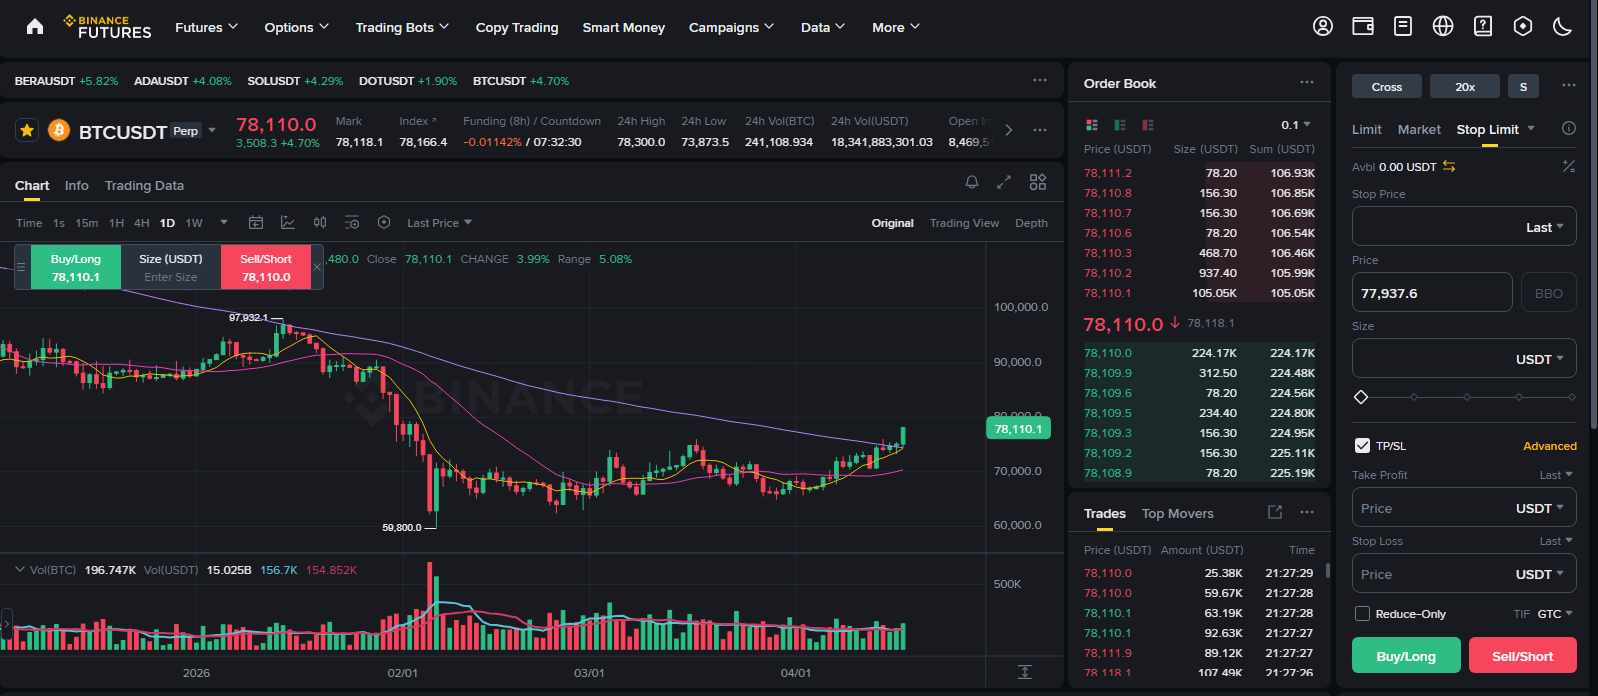Open Copy Trading menu item

(x=517, y=27)
